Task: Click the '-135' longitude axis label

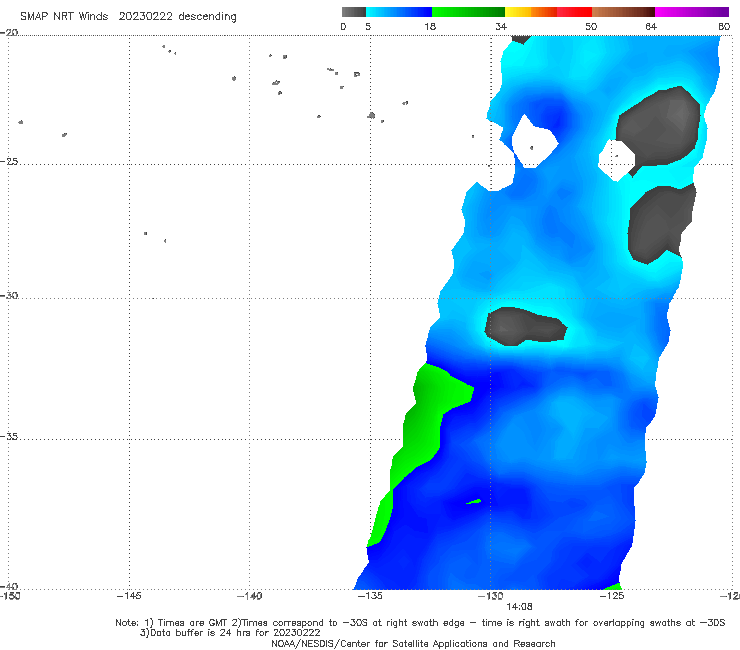Action: click(x=370, y=596)
